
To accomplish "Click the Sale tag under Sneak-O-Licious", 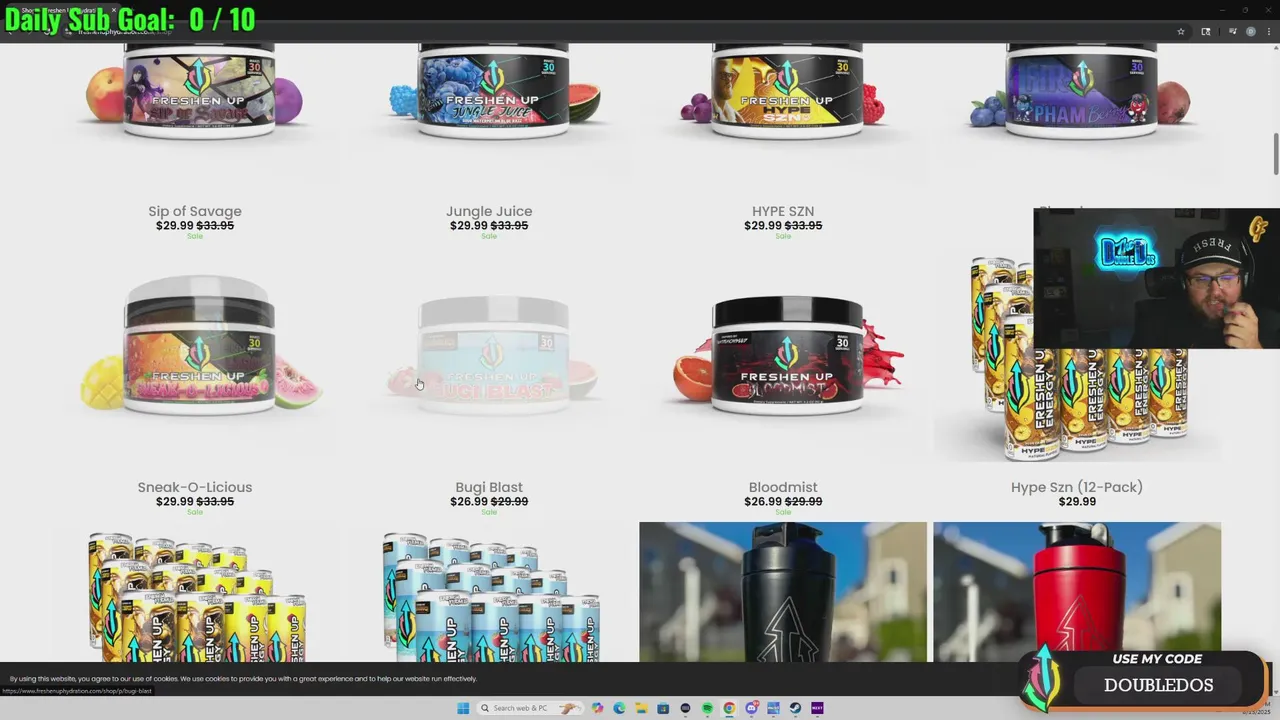I will pos(195,512).
